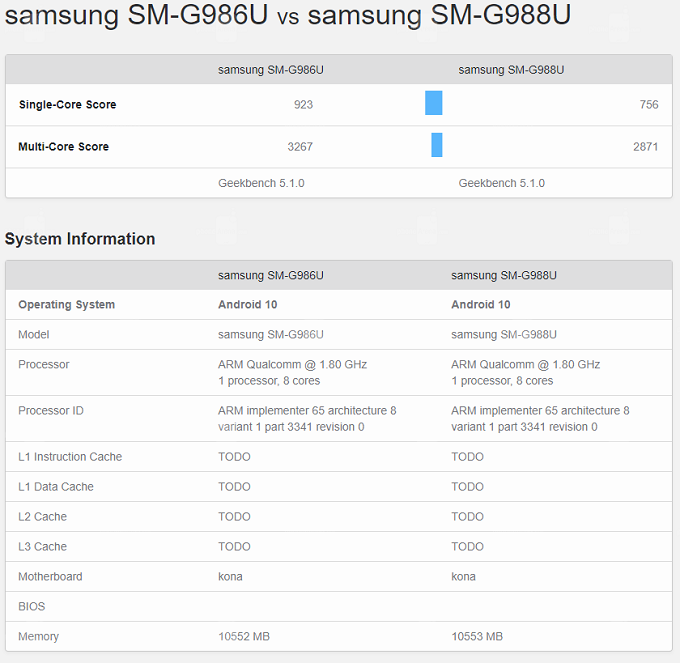
Task: Click Android 10 in the SM-G988U column
Action: coord(481,304)
